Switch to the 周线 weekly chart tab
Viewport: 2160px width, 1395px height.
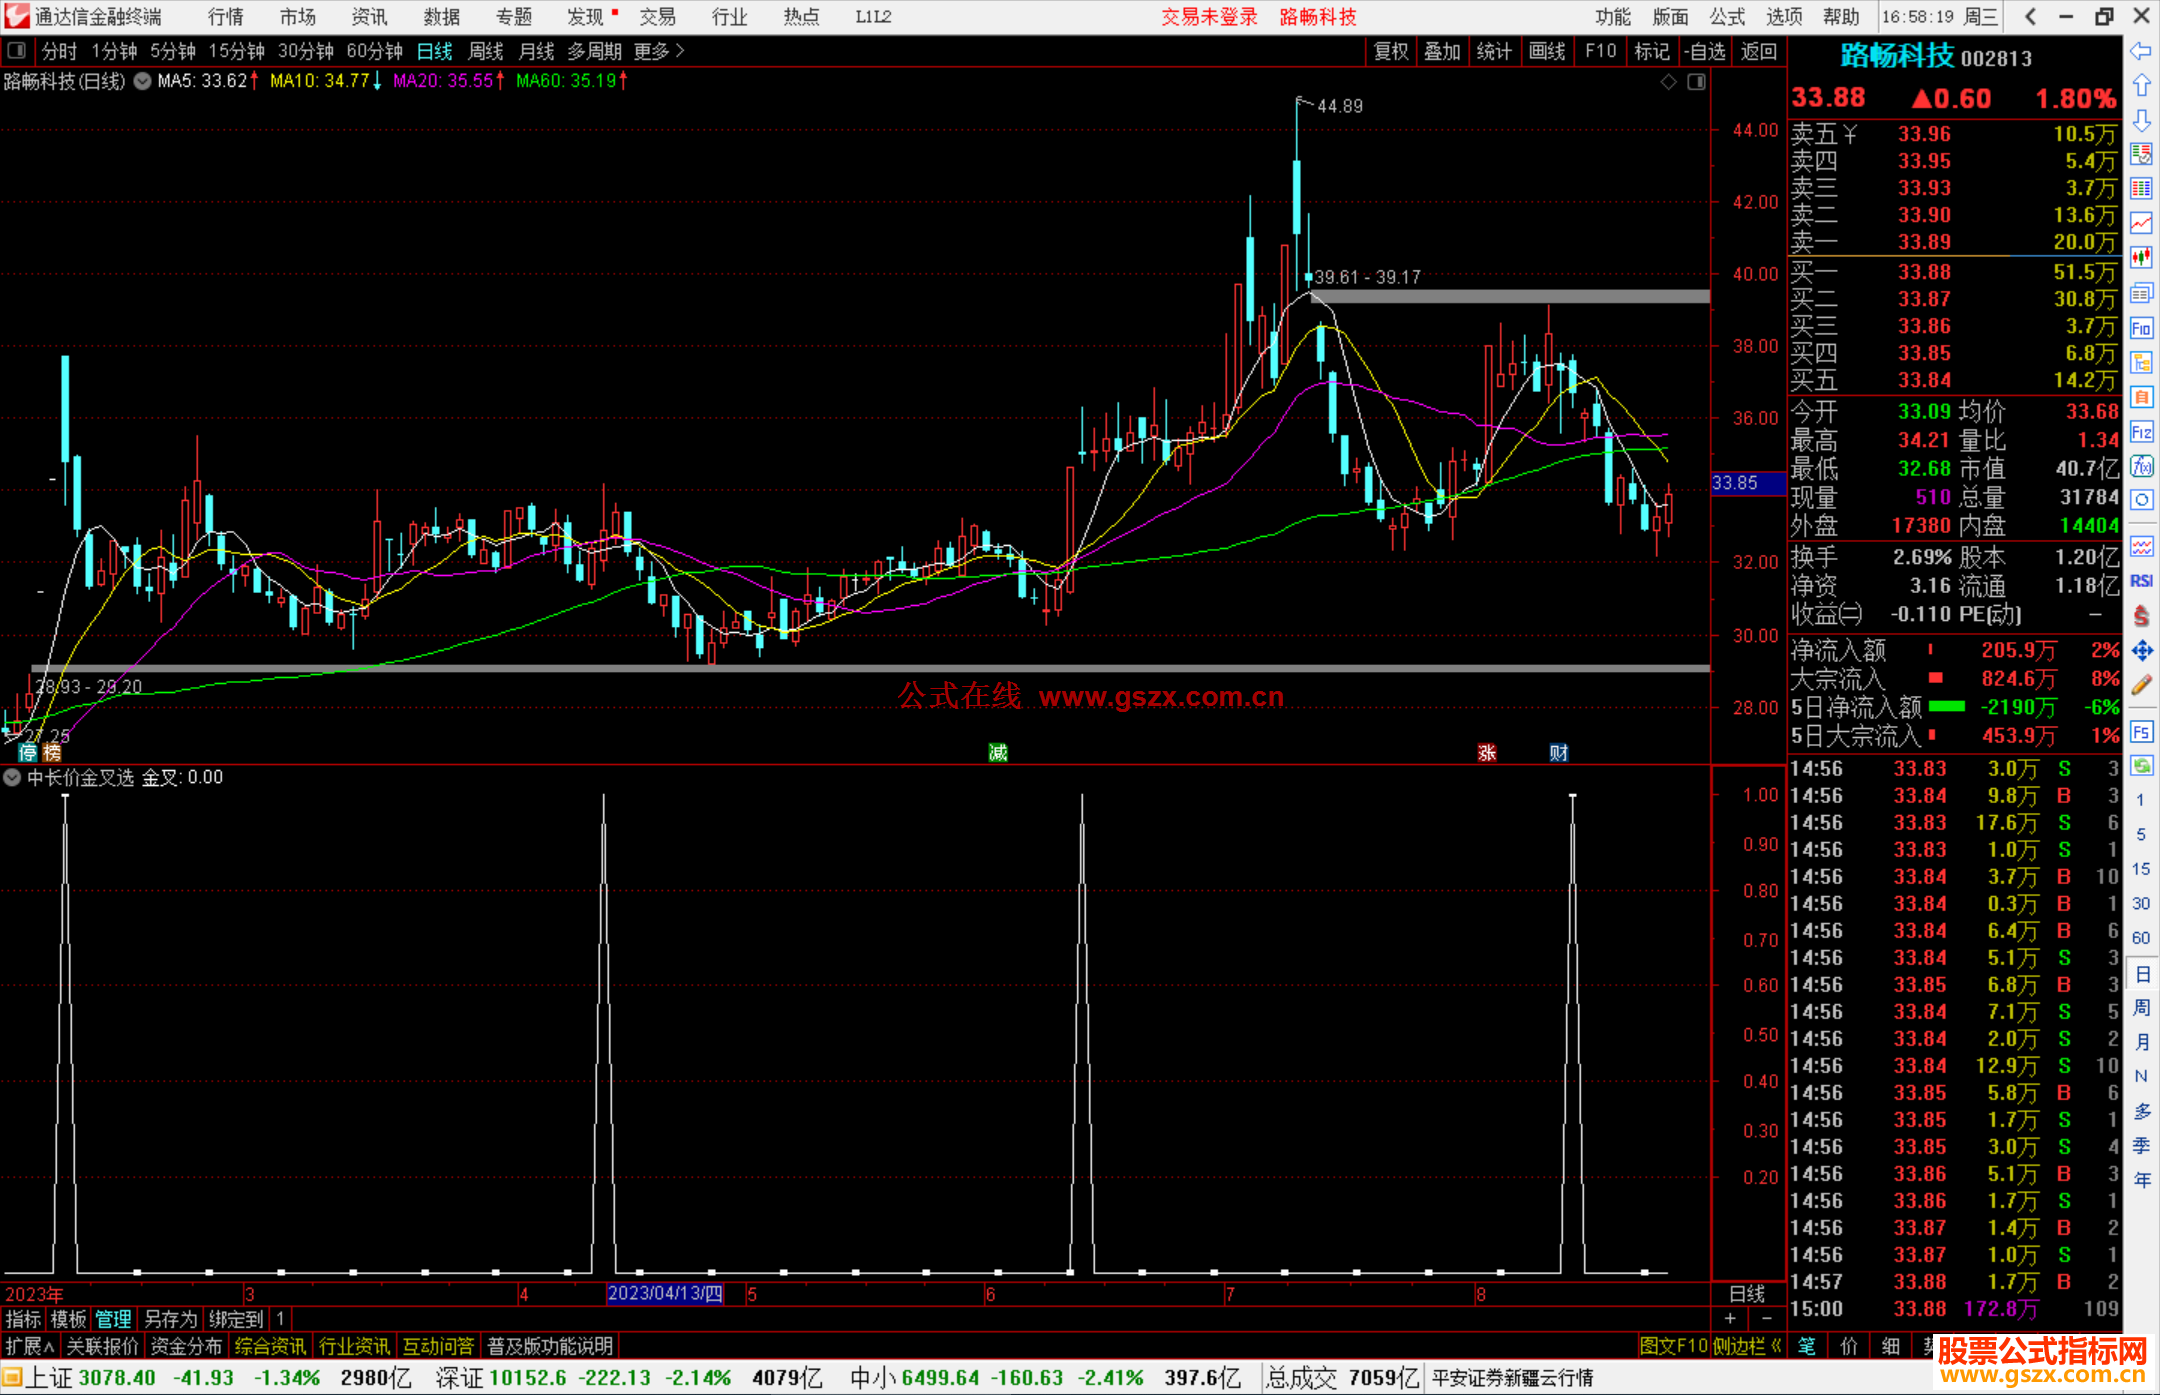486,51
